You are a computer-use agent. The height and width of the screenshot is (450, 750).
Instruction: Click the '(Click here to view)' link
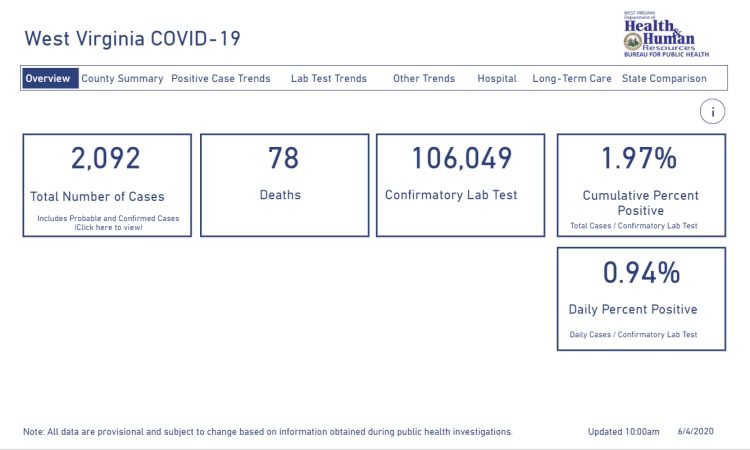tap(110, 227)
